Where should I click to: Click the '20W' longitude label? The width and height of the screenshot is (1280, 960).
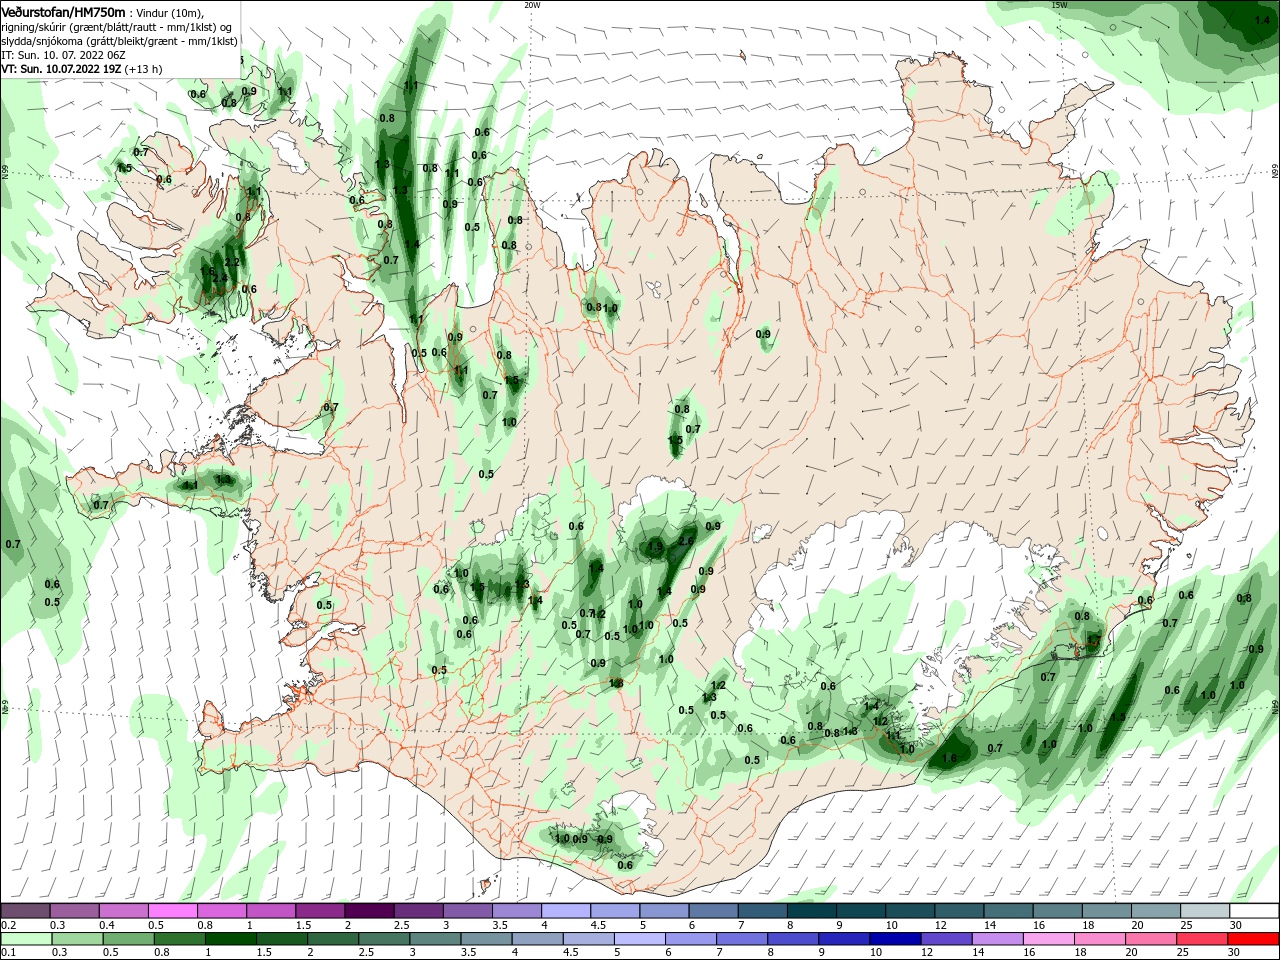pyautogui.click(x=532, y=5)
